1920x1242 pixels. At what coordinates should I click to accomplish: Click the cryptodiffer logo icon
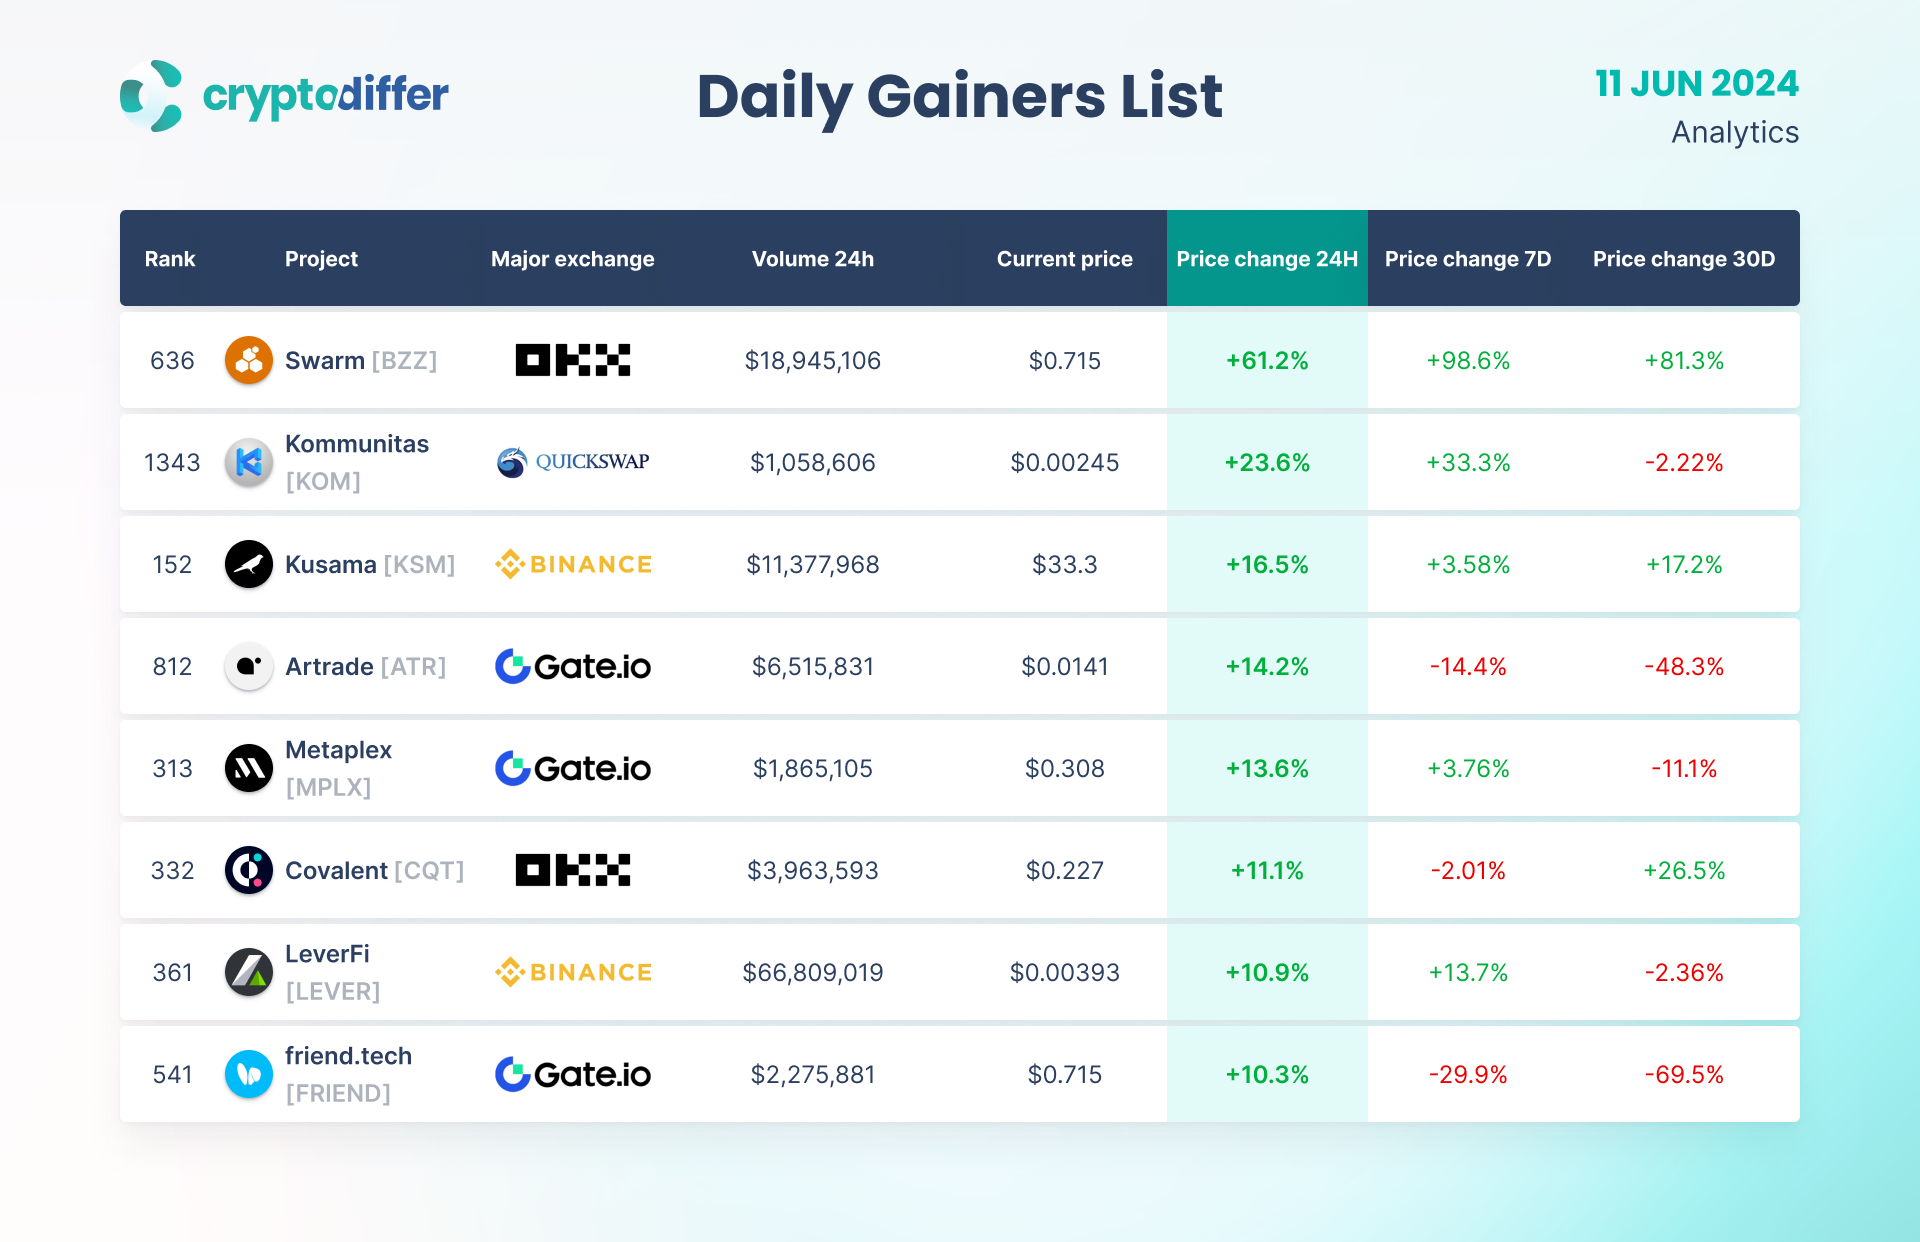(152, 96)
